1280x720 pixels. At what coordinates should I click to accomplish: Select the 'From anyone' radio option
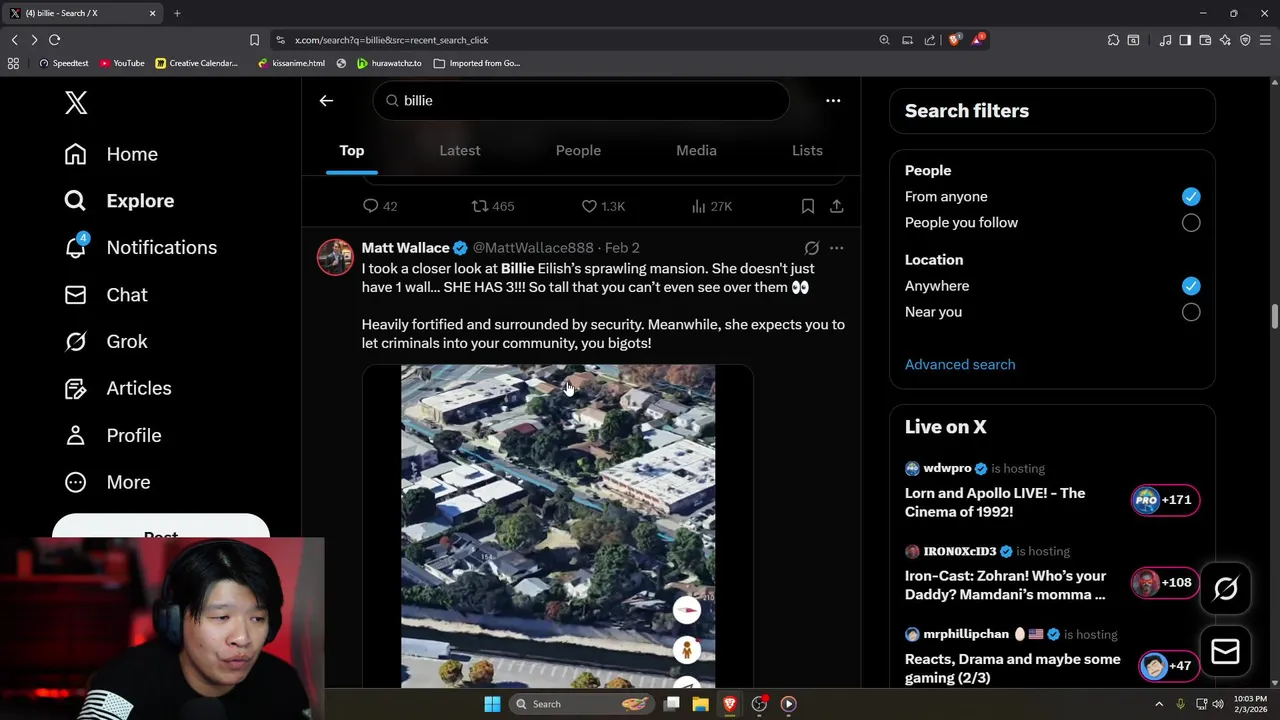pos(1190,197)
